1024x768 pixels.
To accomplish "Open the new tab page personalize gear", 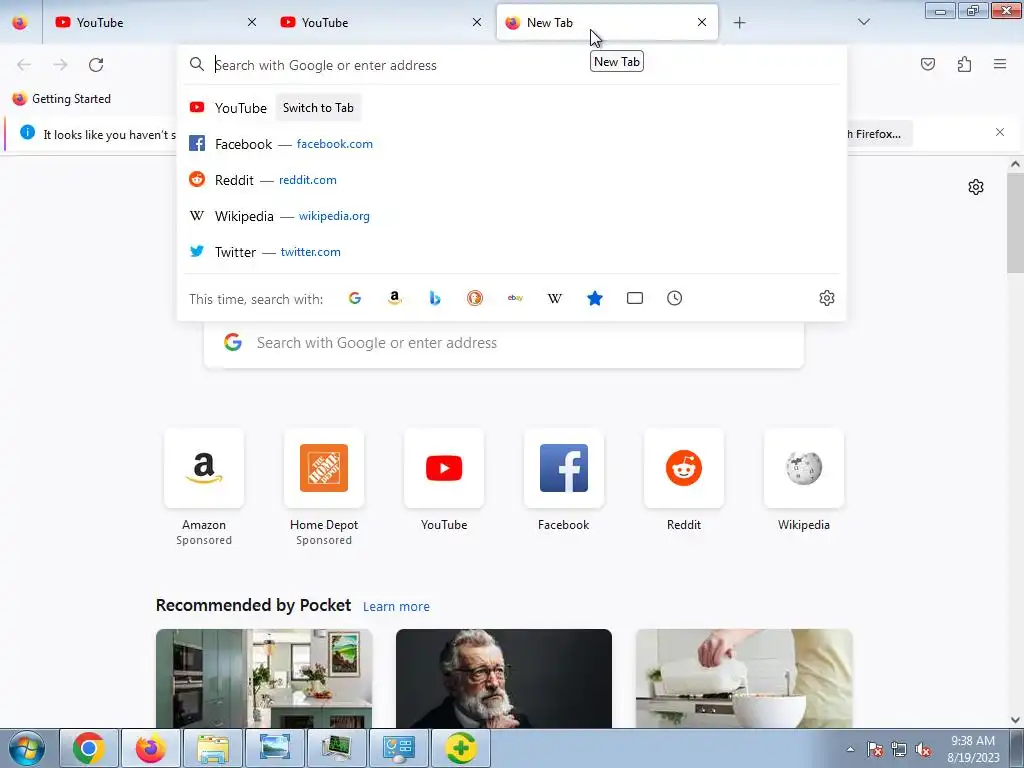I will click(x=976, y=187).
